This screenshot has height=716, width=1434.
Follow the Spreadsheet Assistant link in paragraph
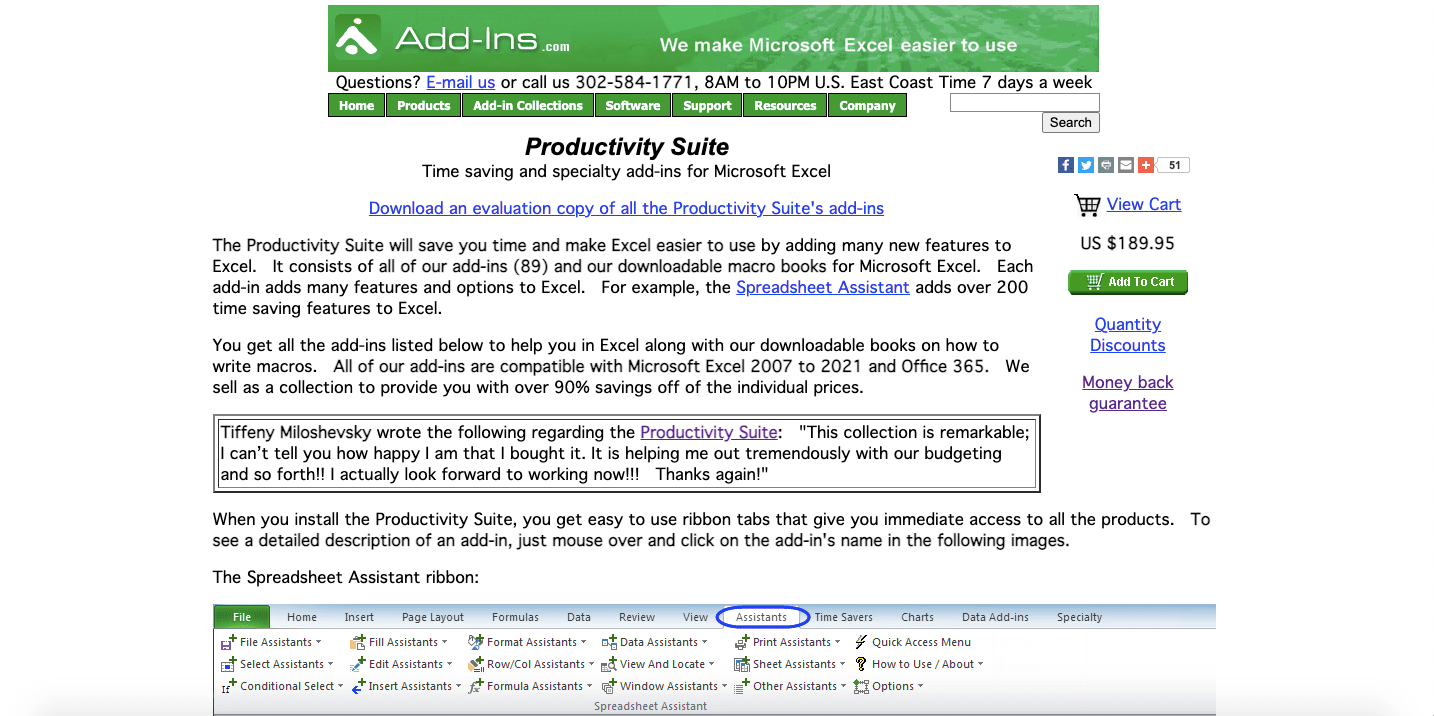pyautogui.click(x=823, y=287)
